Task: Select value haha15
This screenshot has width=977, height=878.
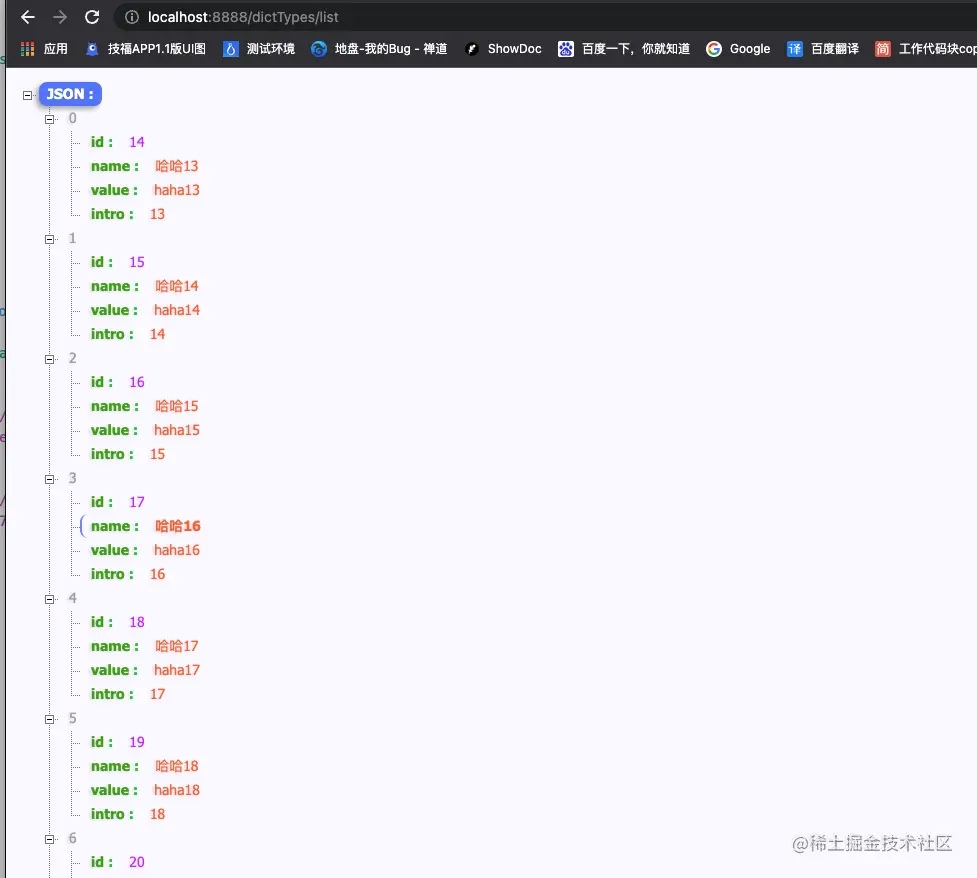Action: 177,430
